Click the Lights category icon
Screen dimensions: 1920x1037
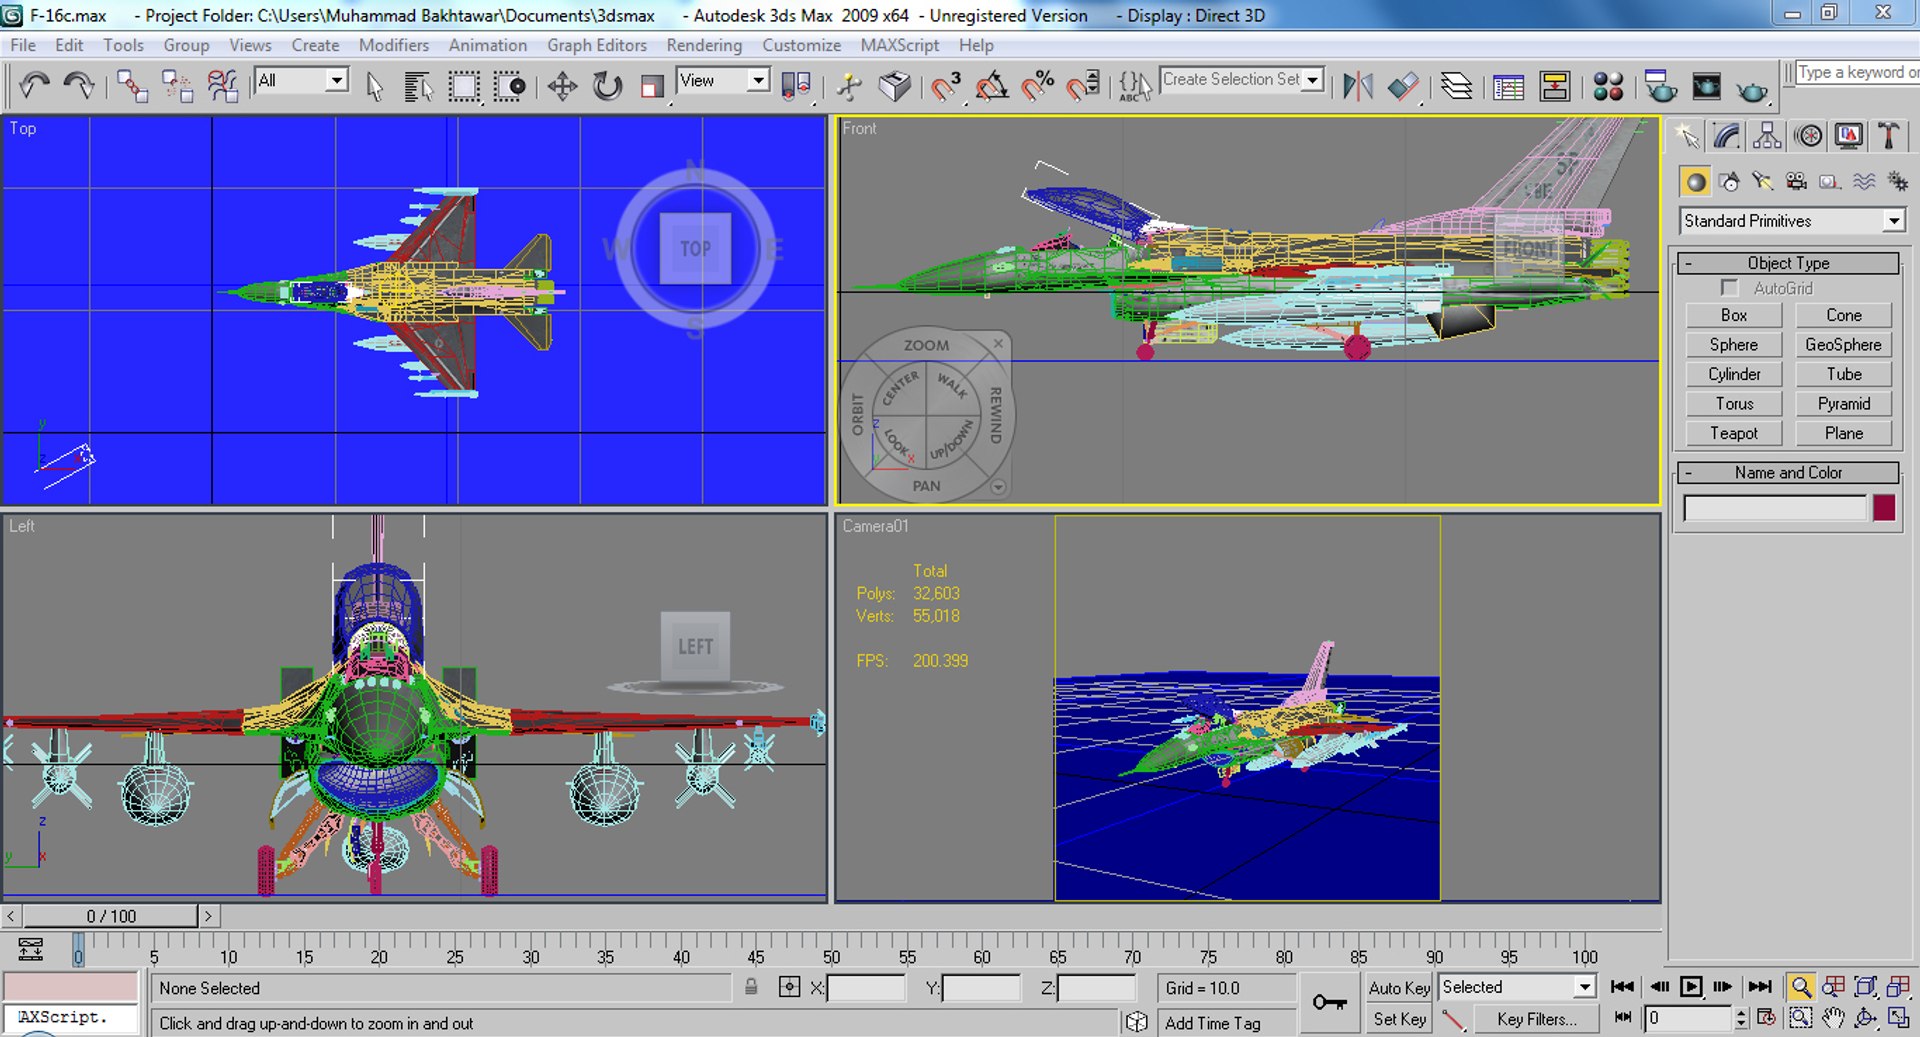tap(1762, 181)
